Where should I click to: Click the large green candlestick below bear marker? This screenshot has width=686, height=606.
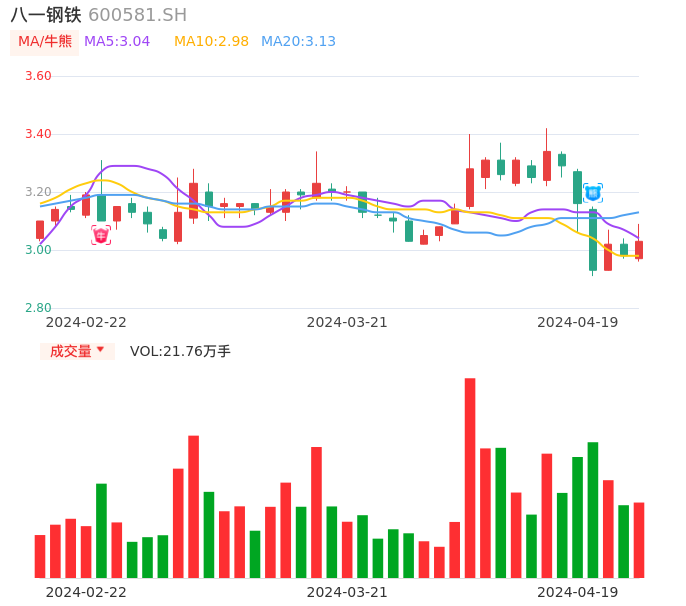click(593, 240)
